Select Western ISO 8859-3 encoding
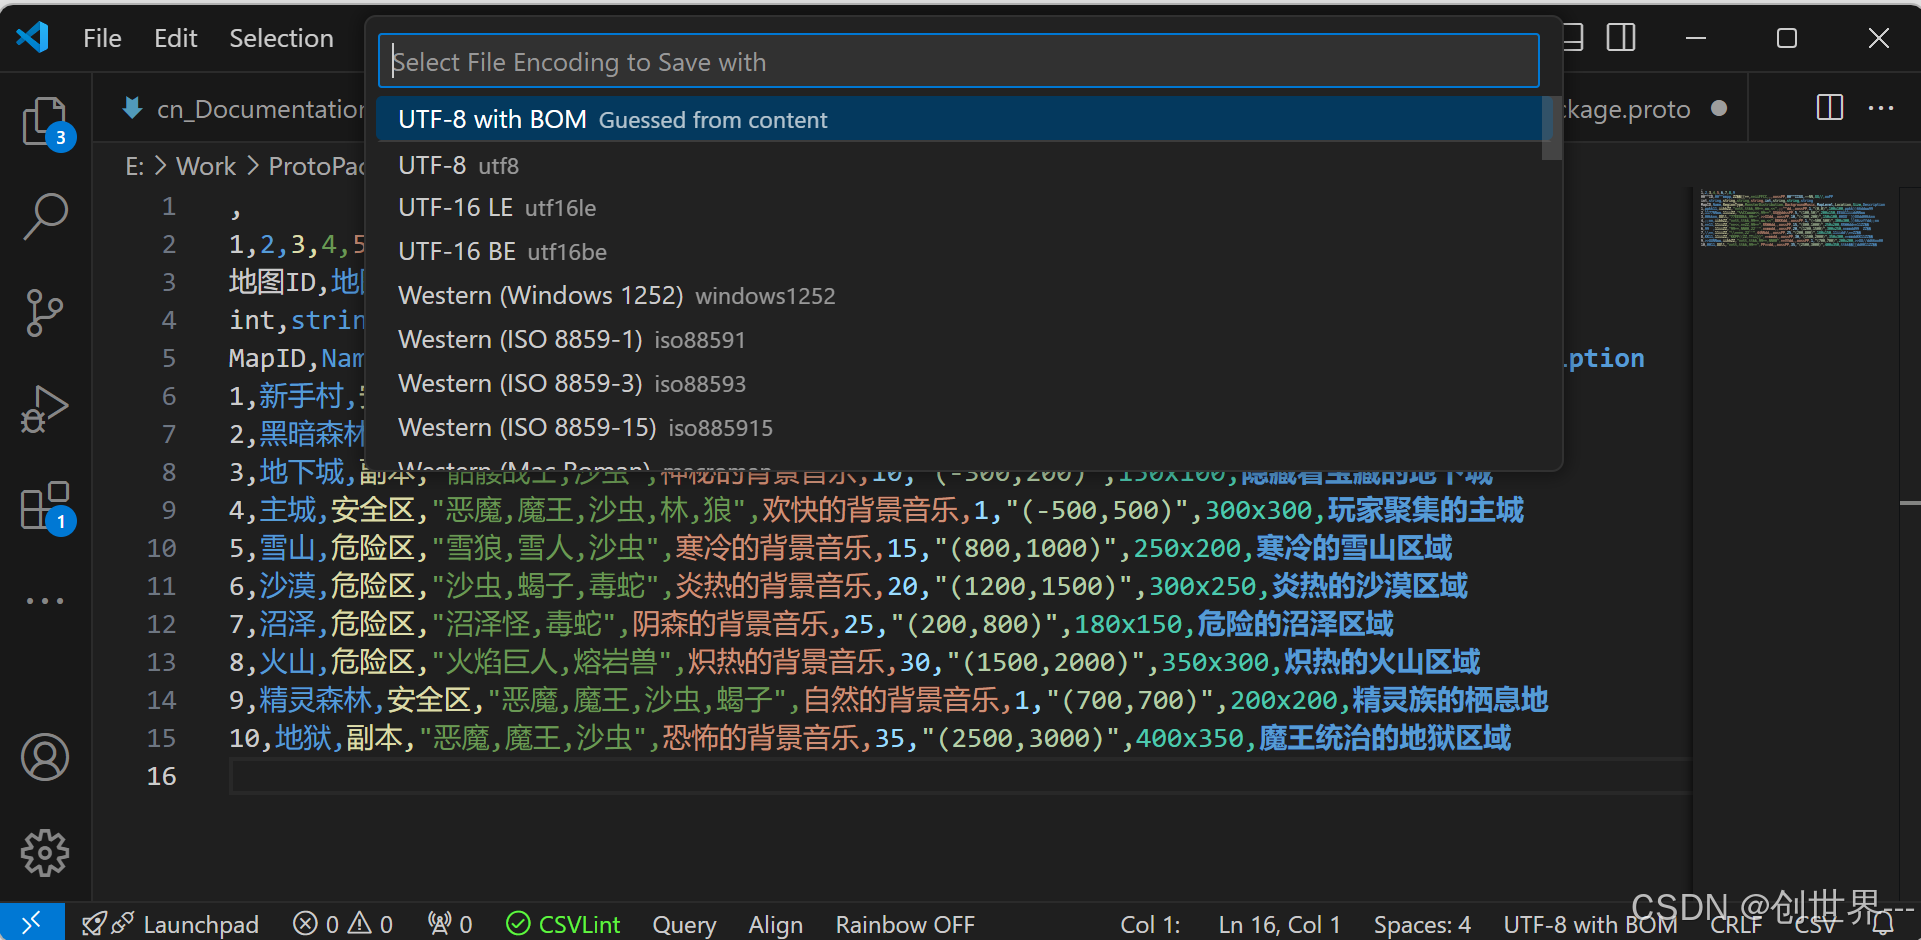Image resolution: width=1921 pixels, height=940 pixels. point(958,383)
